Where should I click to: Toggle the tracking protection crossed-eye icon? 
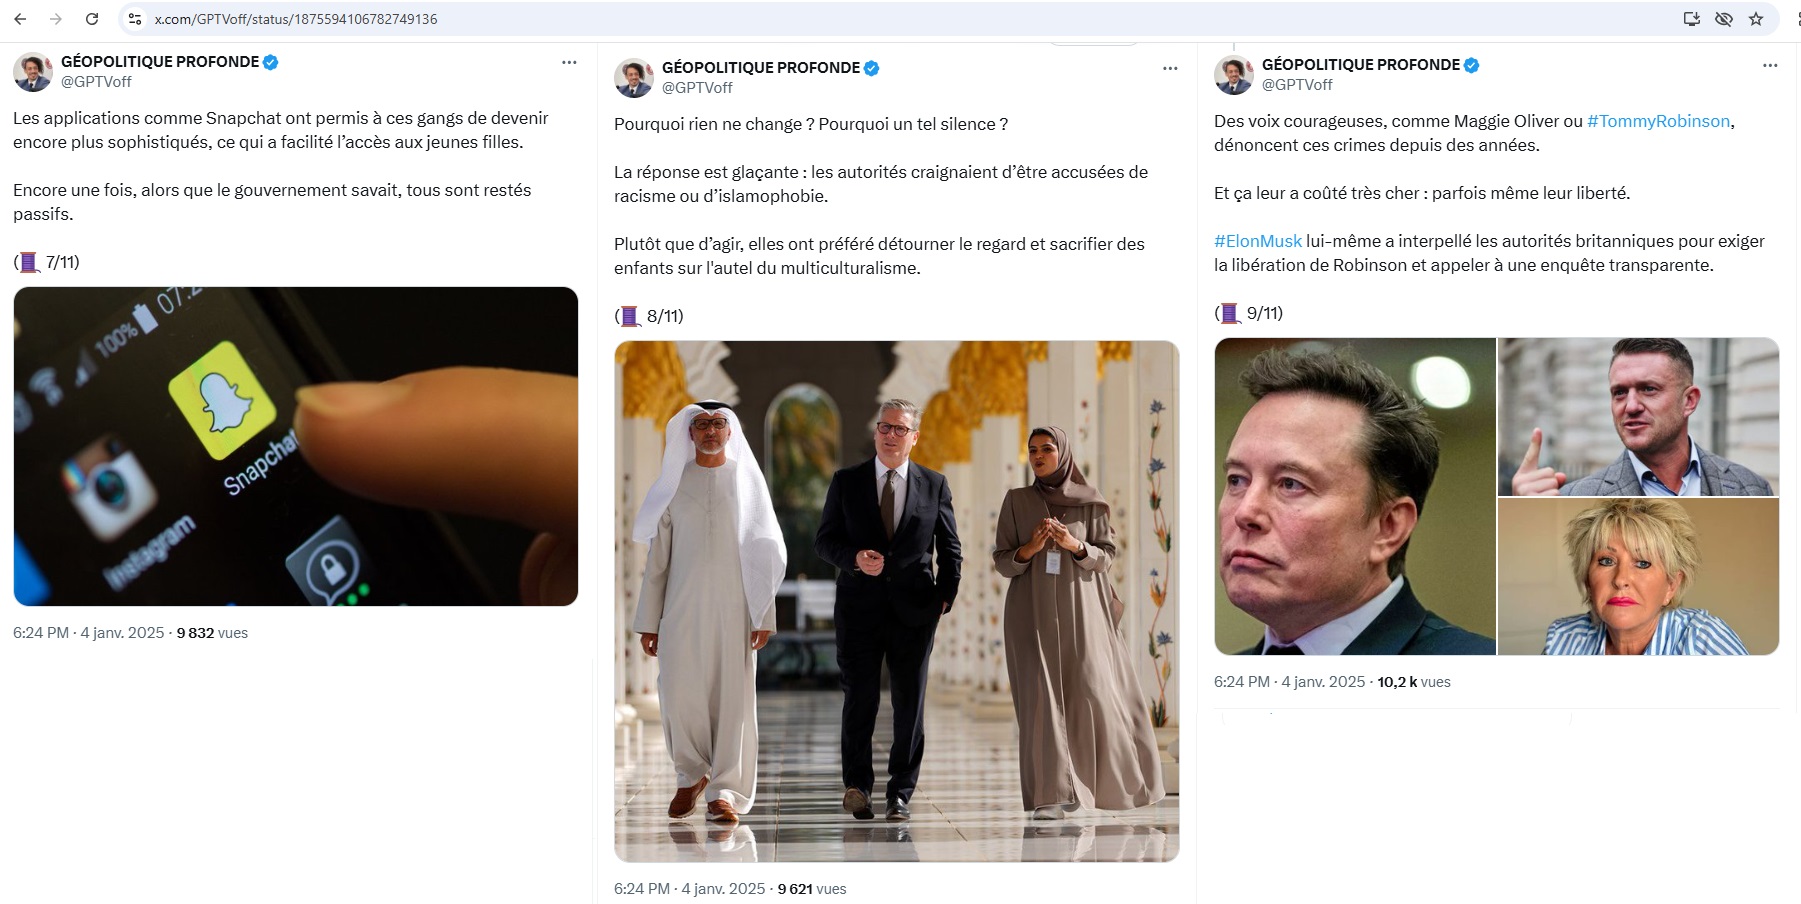click(1724, 19)
